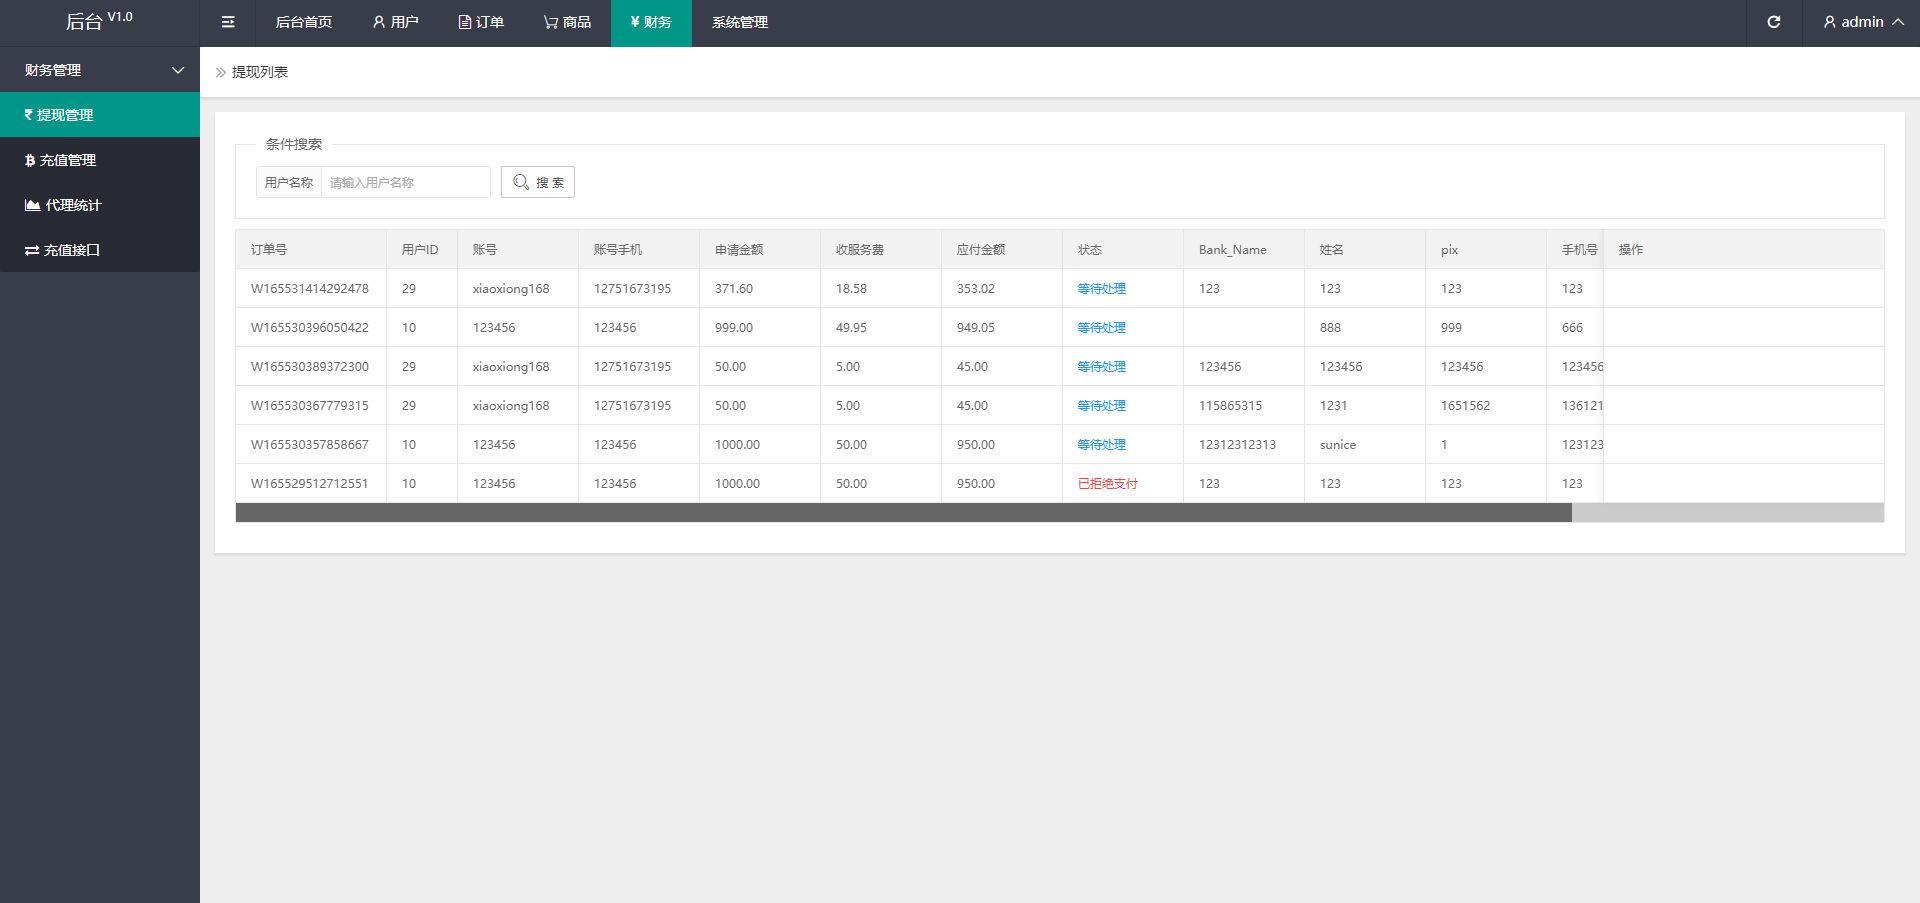Click the 搜索 button with magnifier
This screenshot has width=1920, height=903.
[x=538, y=182]
